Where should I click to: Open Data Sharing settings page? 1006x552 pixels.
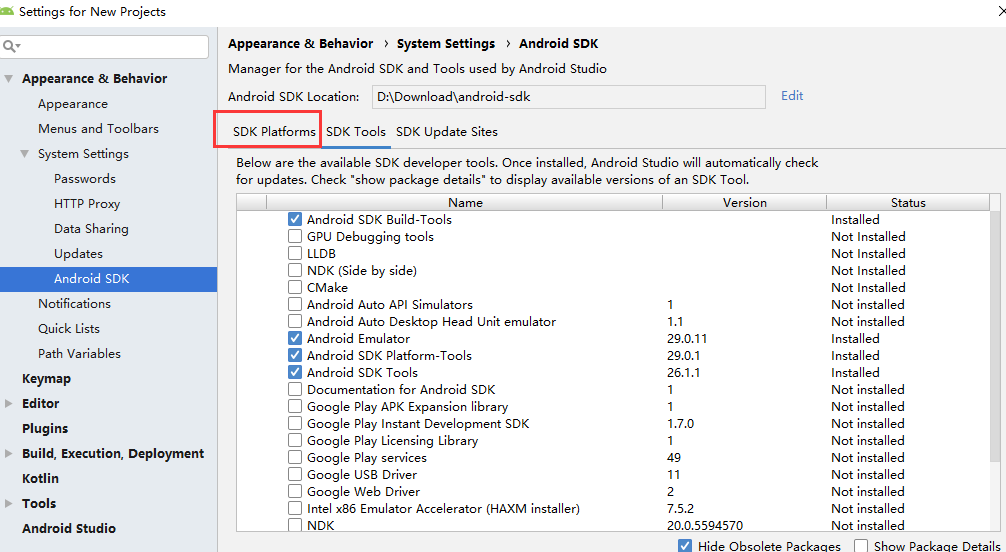coord(91,229)
